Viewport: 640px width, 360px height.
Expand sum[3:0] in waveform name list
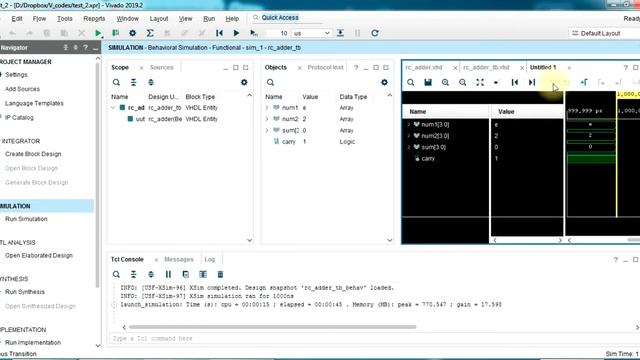tap(409, 147)
